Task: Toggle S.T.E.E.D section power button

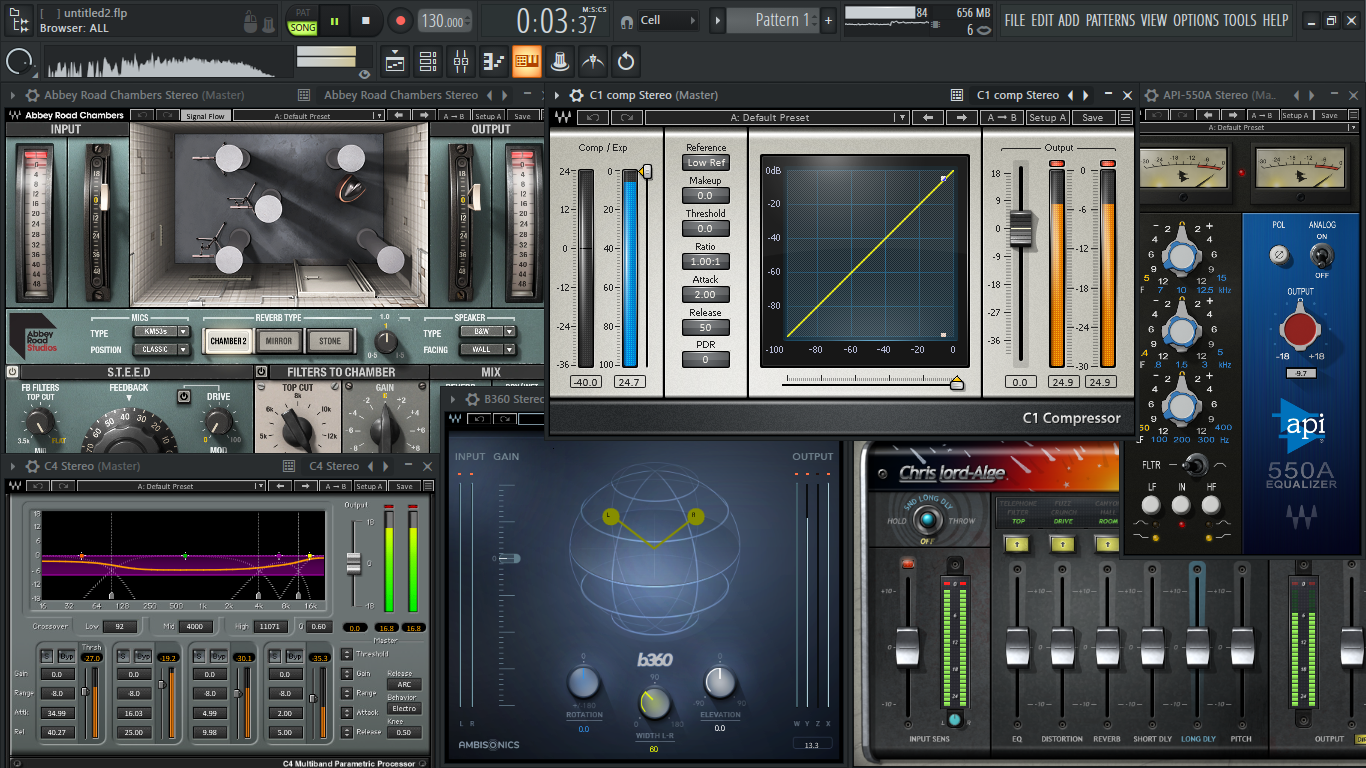Action: coord(13,372)
